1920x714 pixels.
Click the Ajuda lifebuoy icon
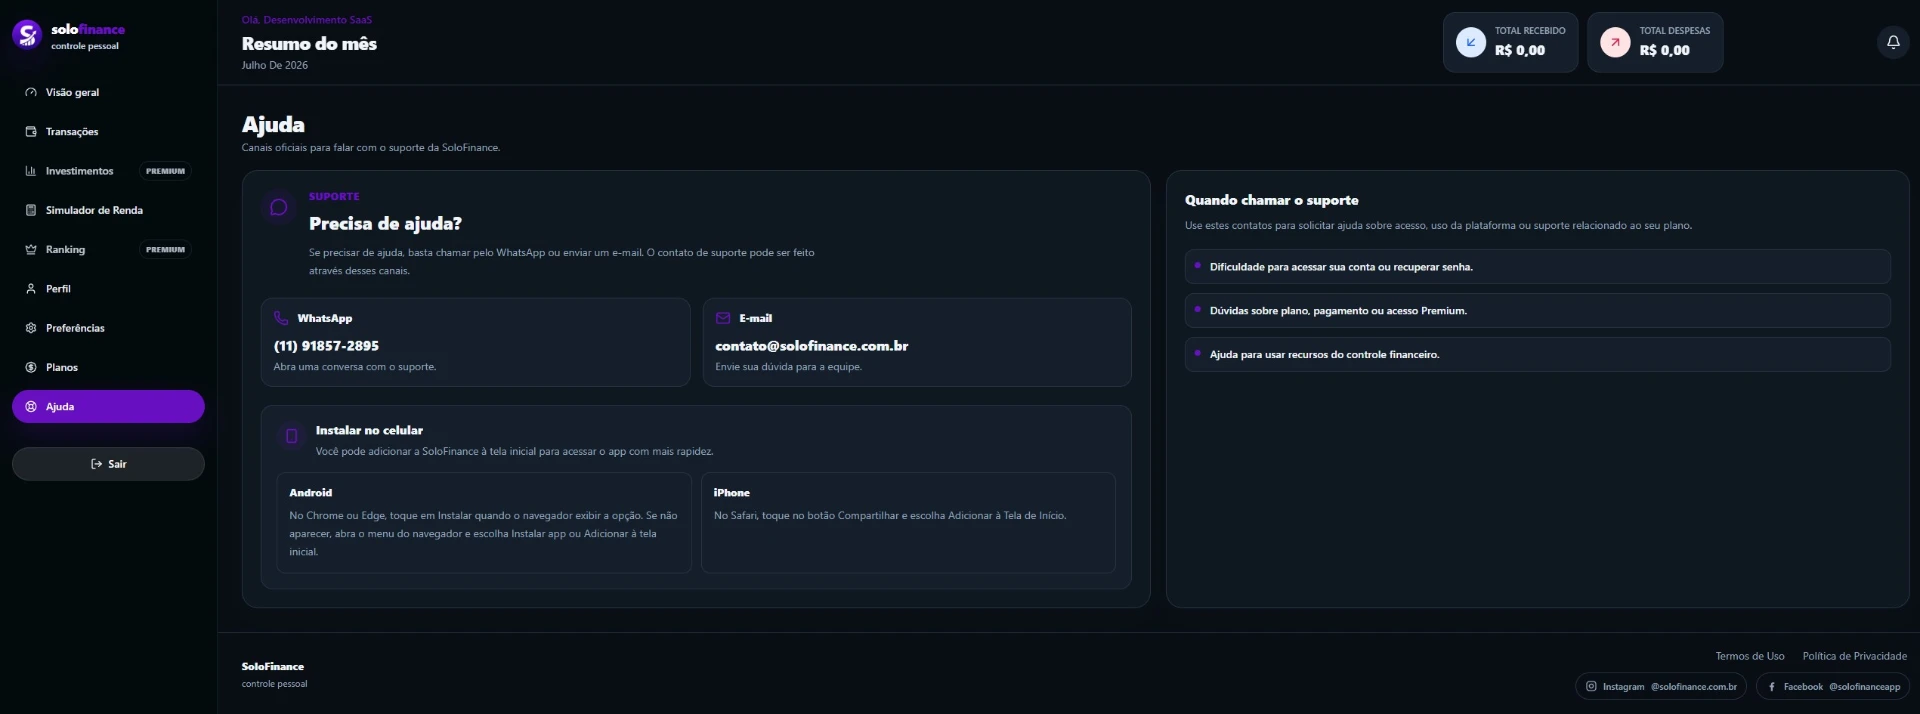click(31, 407)
